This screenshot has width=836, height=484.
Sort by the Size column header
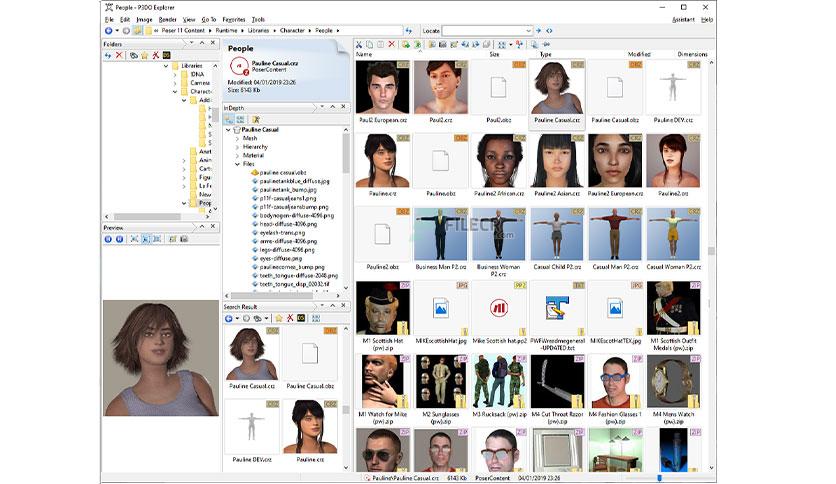tap(494, 54)
